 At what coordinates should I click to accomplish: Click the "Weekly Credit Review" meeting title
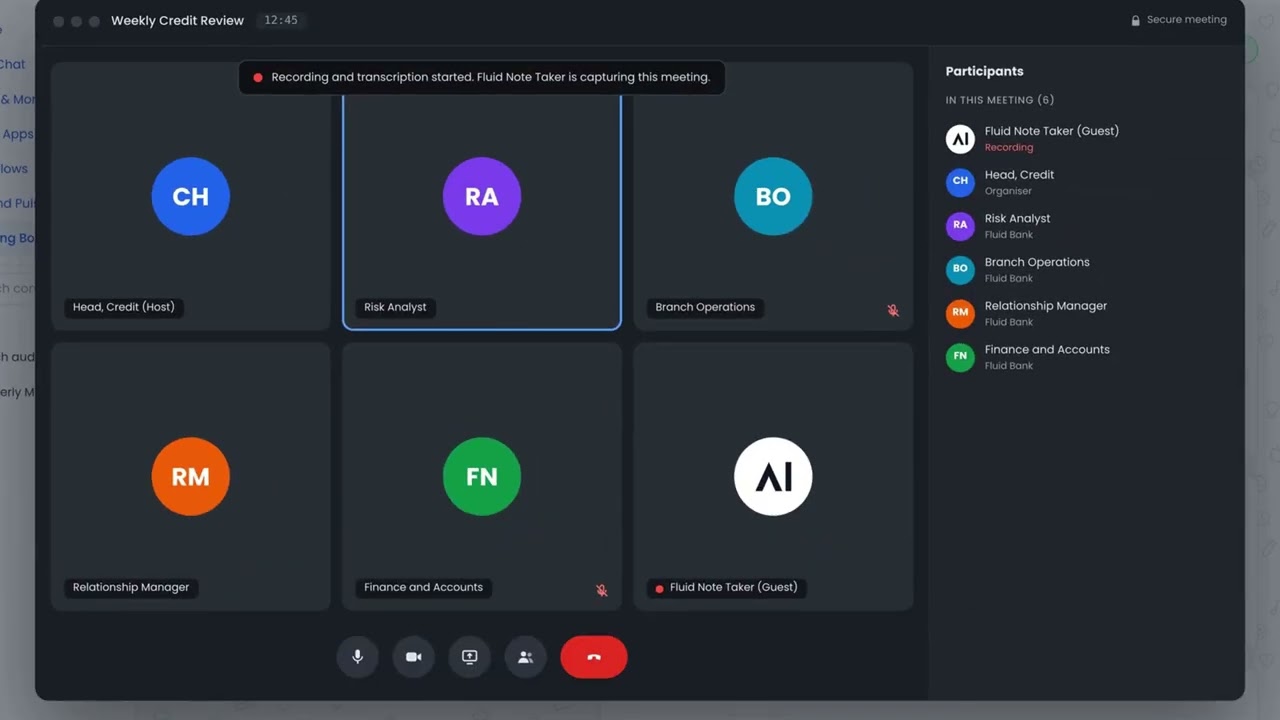177,20
